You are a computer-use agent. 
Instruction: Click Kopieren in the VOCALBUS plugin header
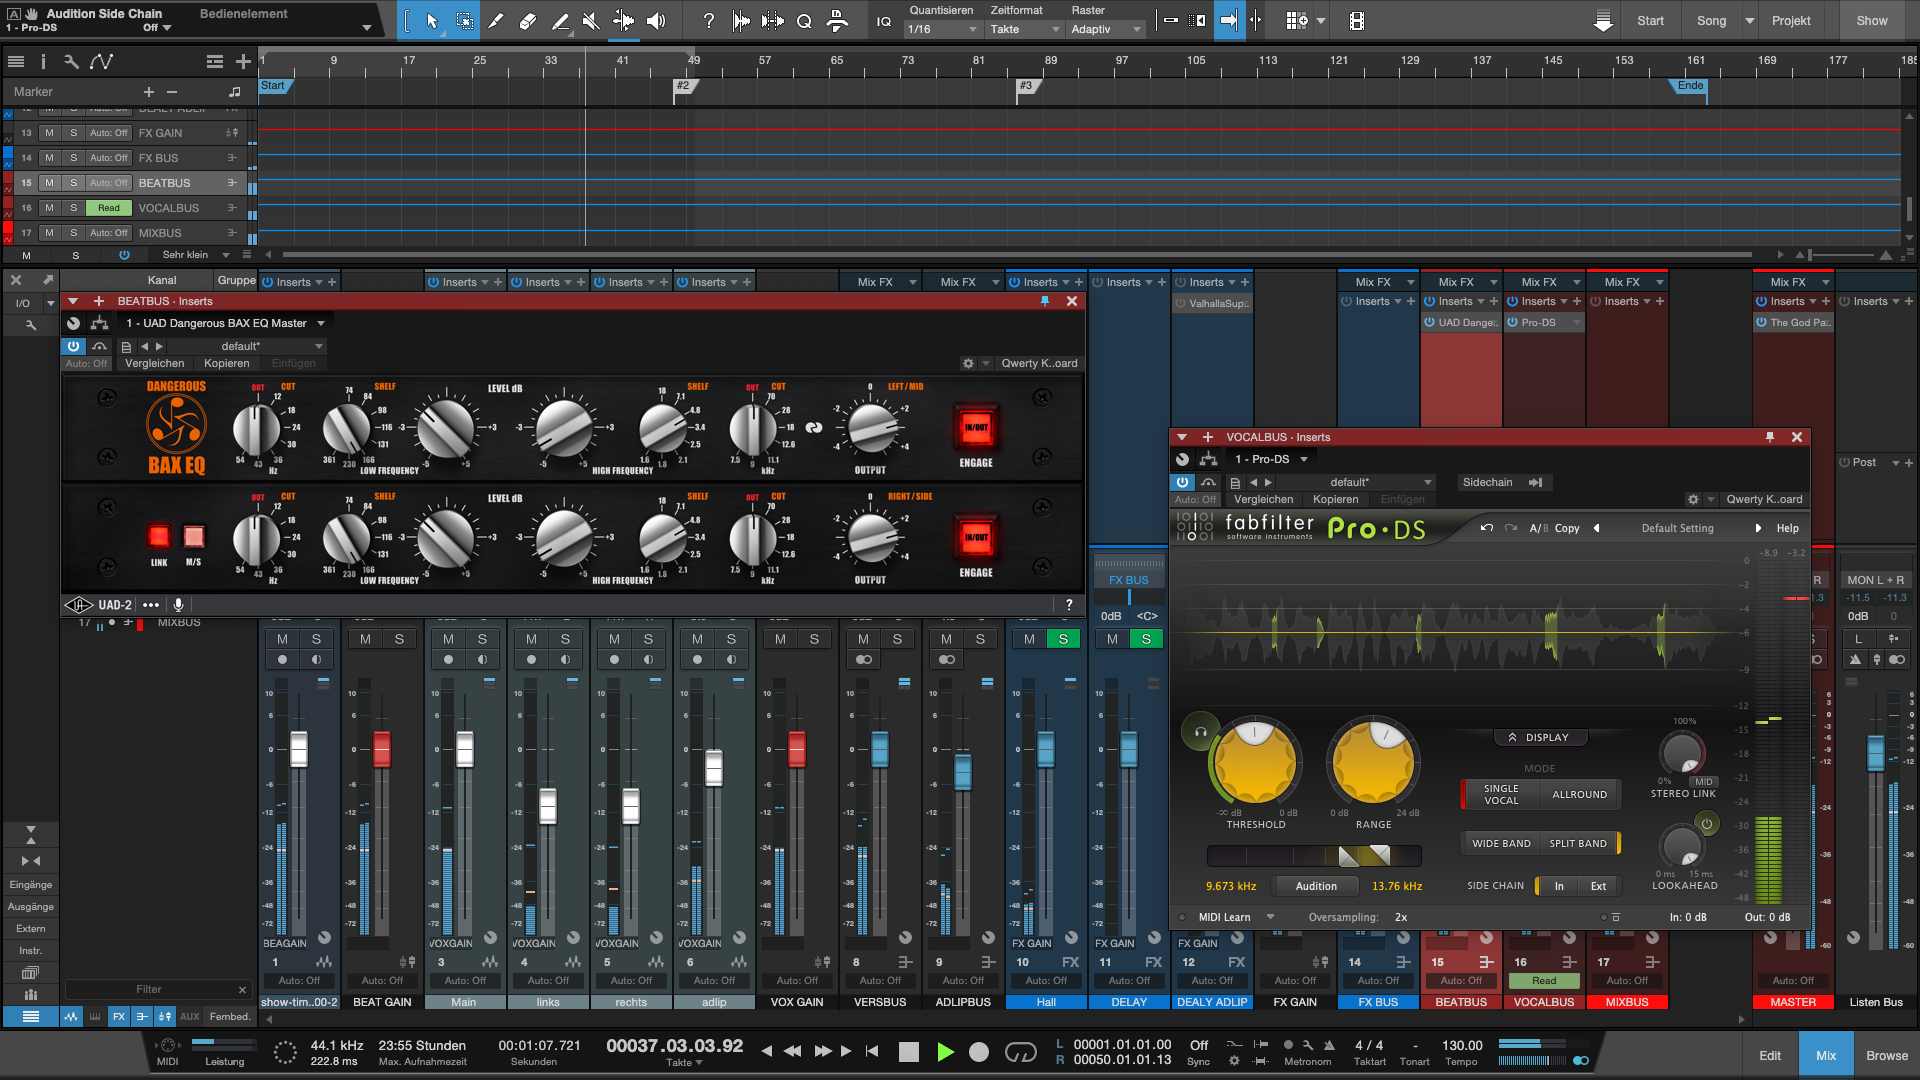(x=1336, y=499)
